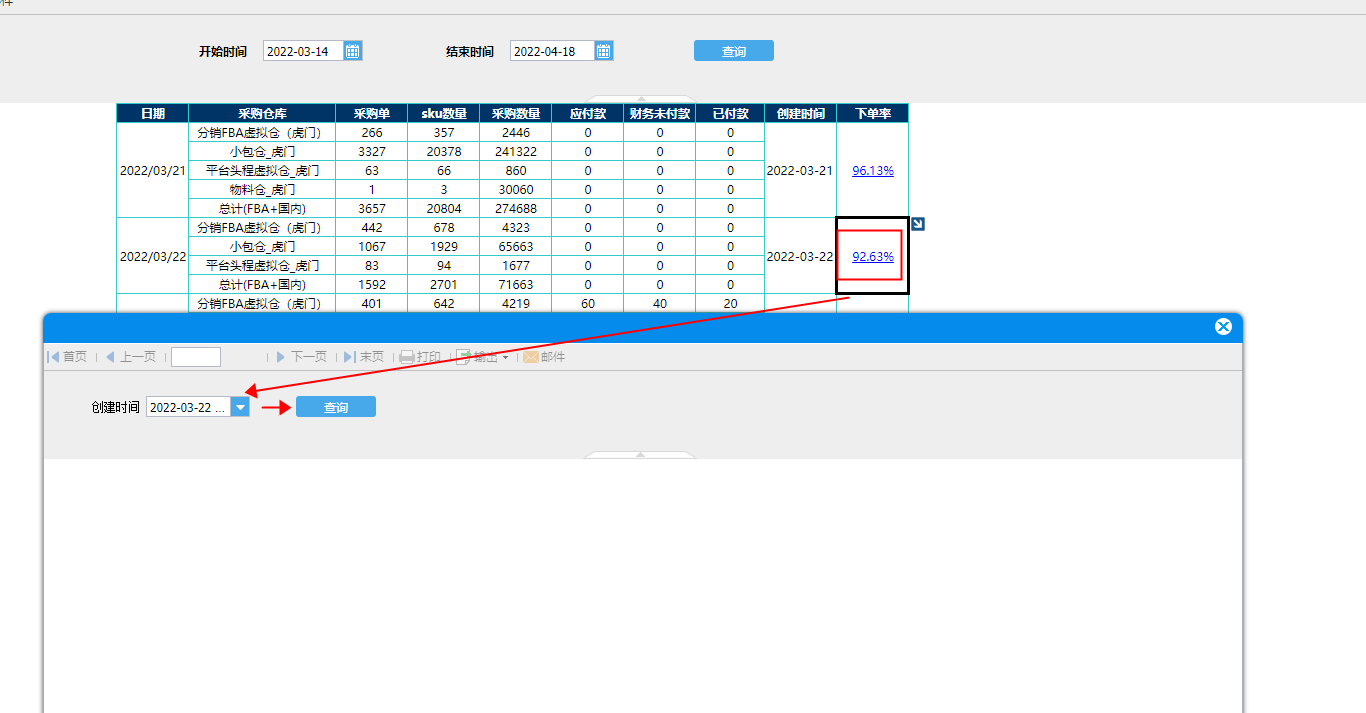1366x713 pixels.
Task: Go to first page 首页 in popup toolbar
Action: 68,357
